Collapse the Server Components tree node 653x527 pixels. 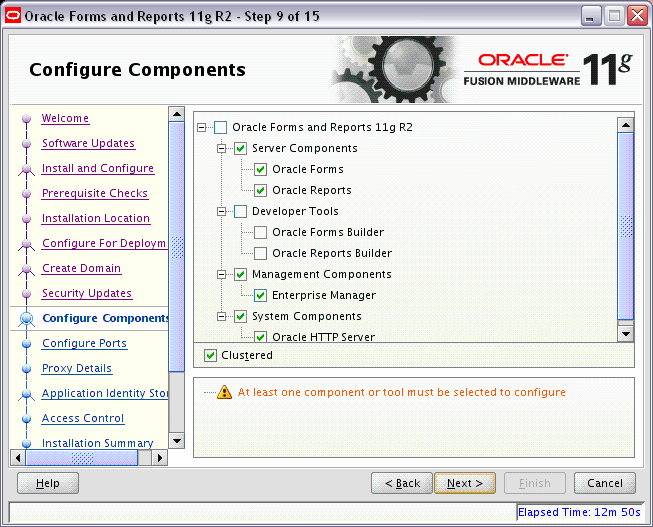[222, 148]
